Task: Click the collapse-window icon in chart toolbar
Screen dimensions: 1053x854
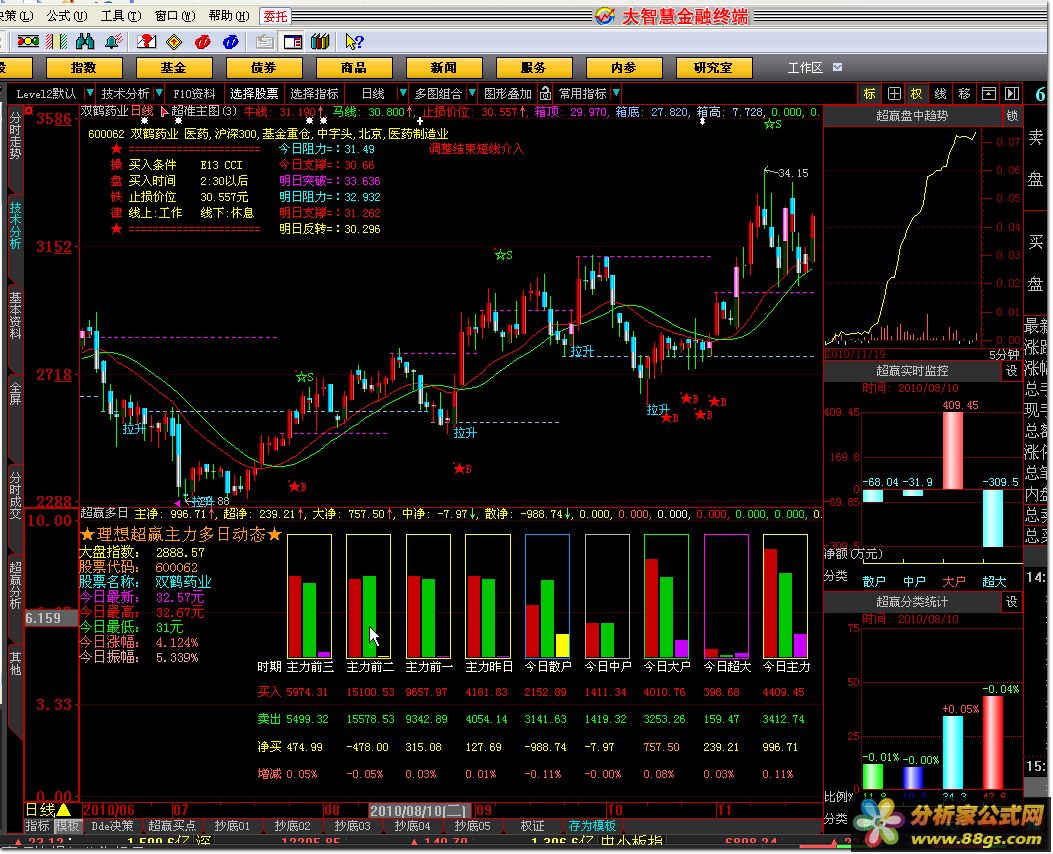Action: click(x=989, y=93)
